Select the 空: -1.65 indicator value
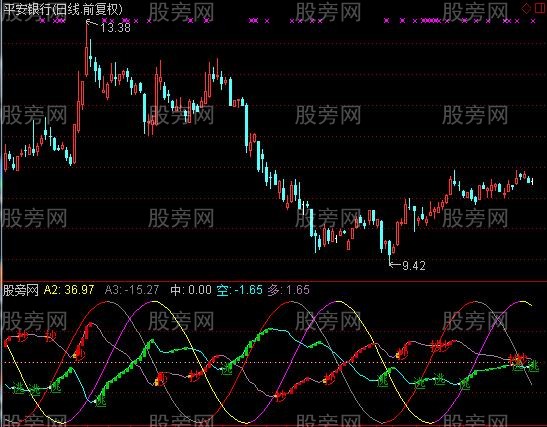The height and width of the screenshot is (427, 547). (239, 290)
